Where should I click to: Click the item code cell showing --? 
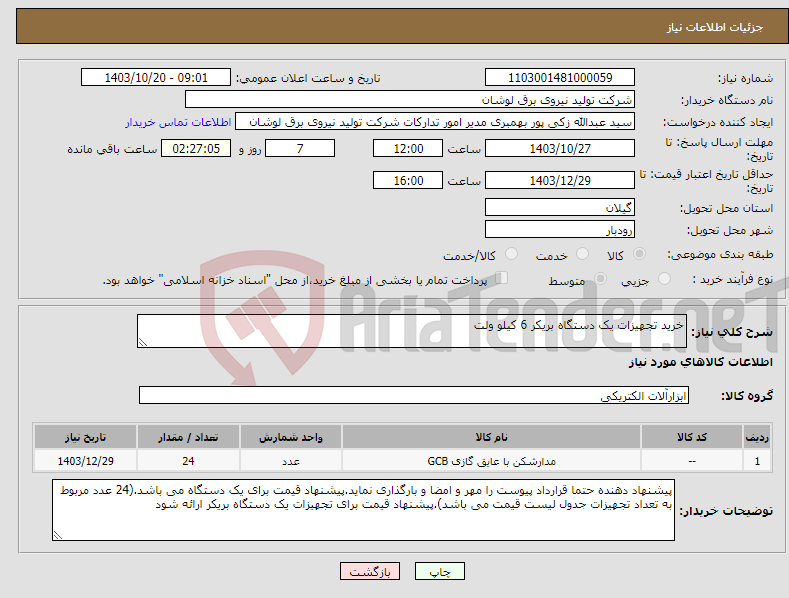(x=692, y=461)
